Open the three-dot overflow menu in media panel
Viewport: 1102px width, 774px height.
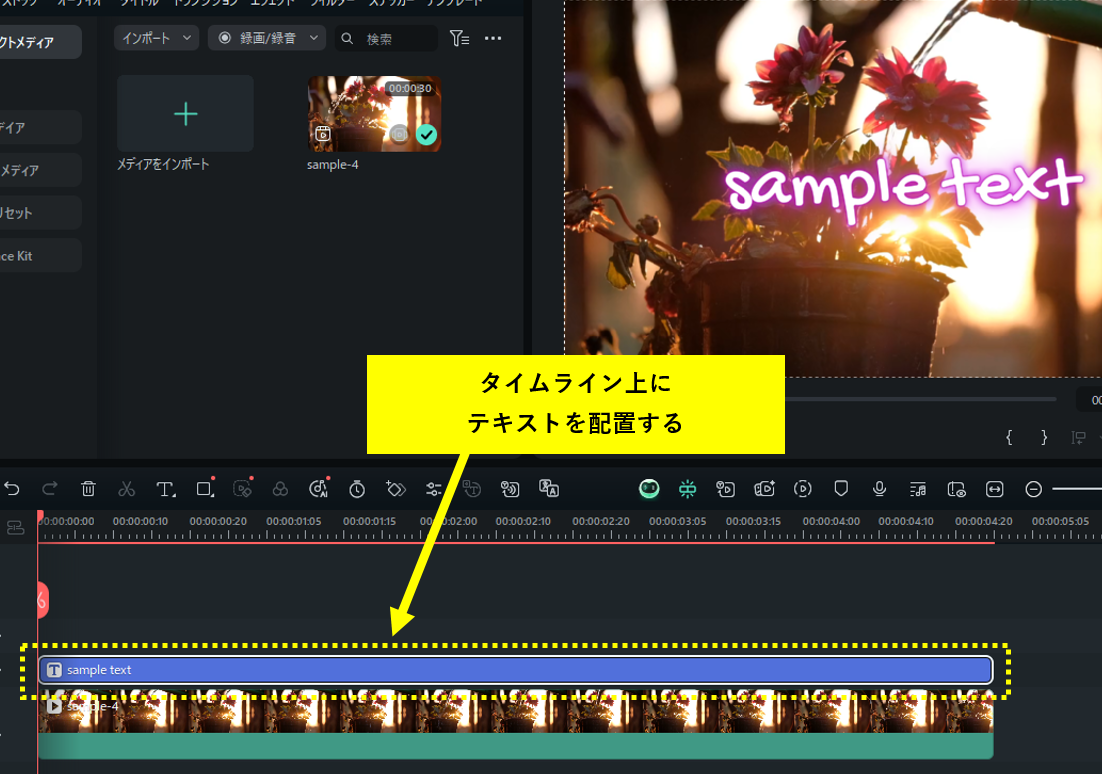click(x=492, y=37)
